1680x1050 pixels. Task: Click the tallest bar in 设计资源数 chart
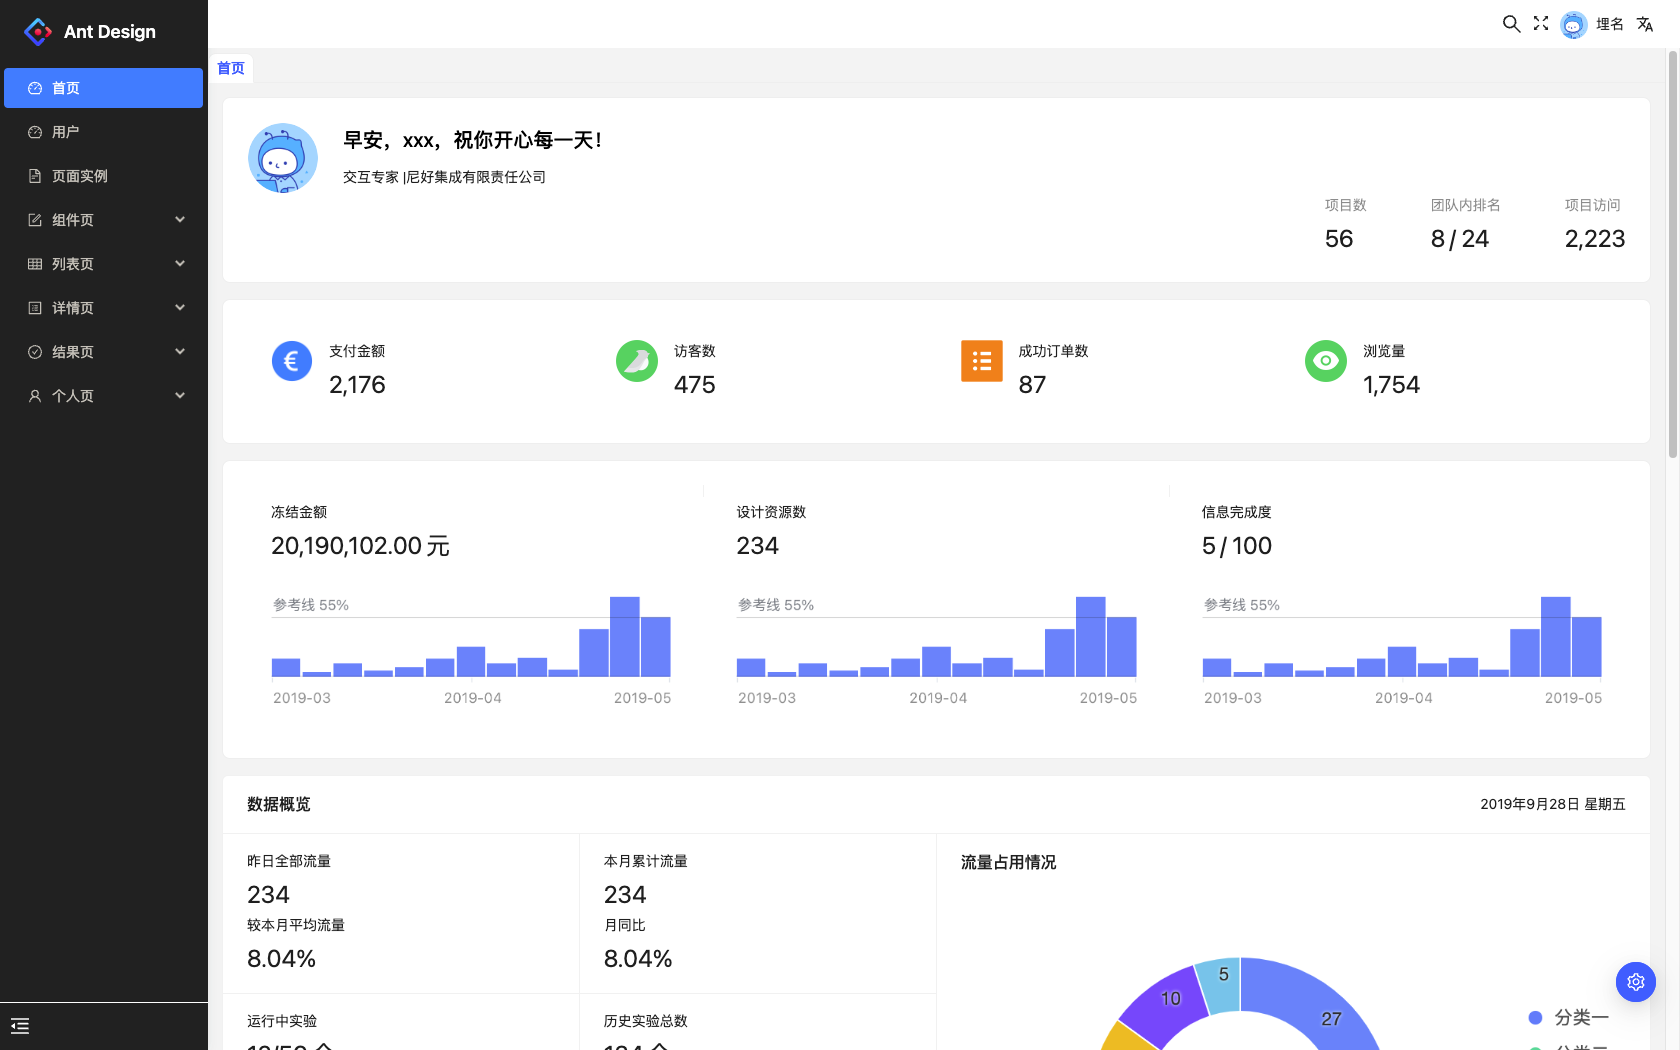(1091, 637)
